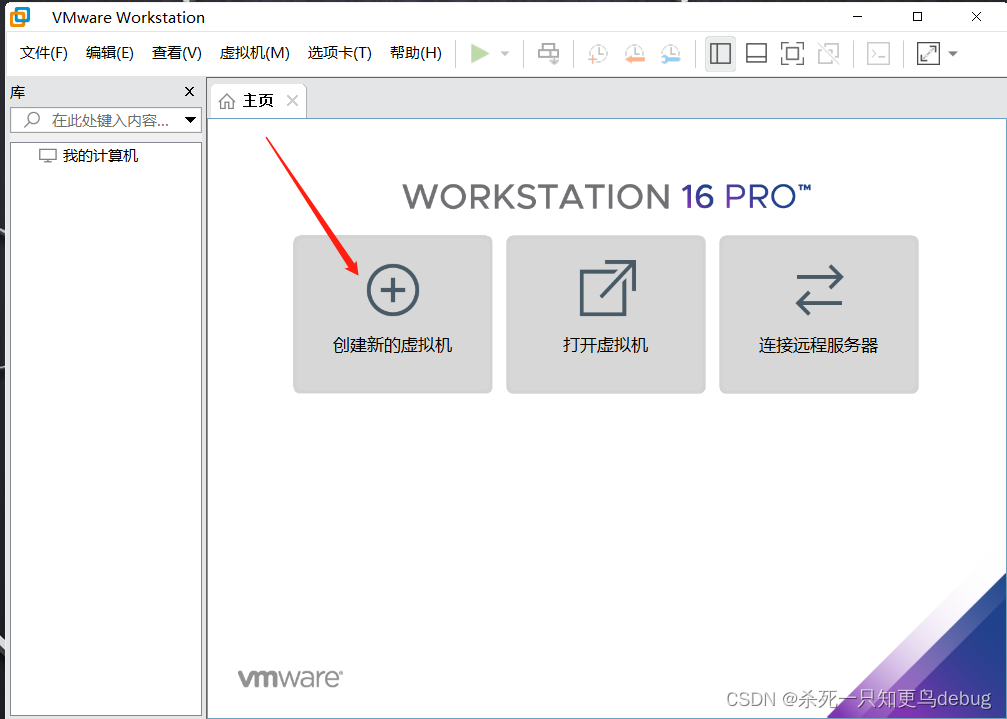Open the power options dropdown arrow
1007x719 pixels.
pos(503,54)
